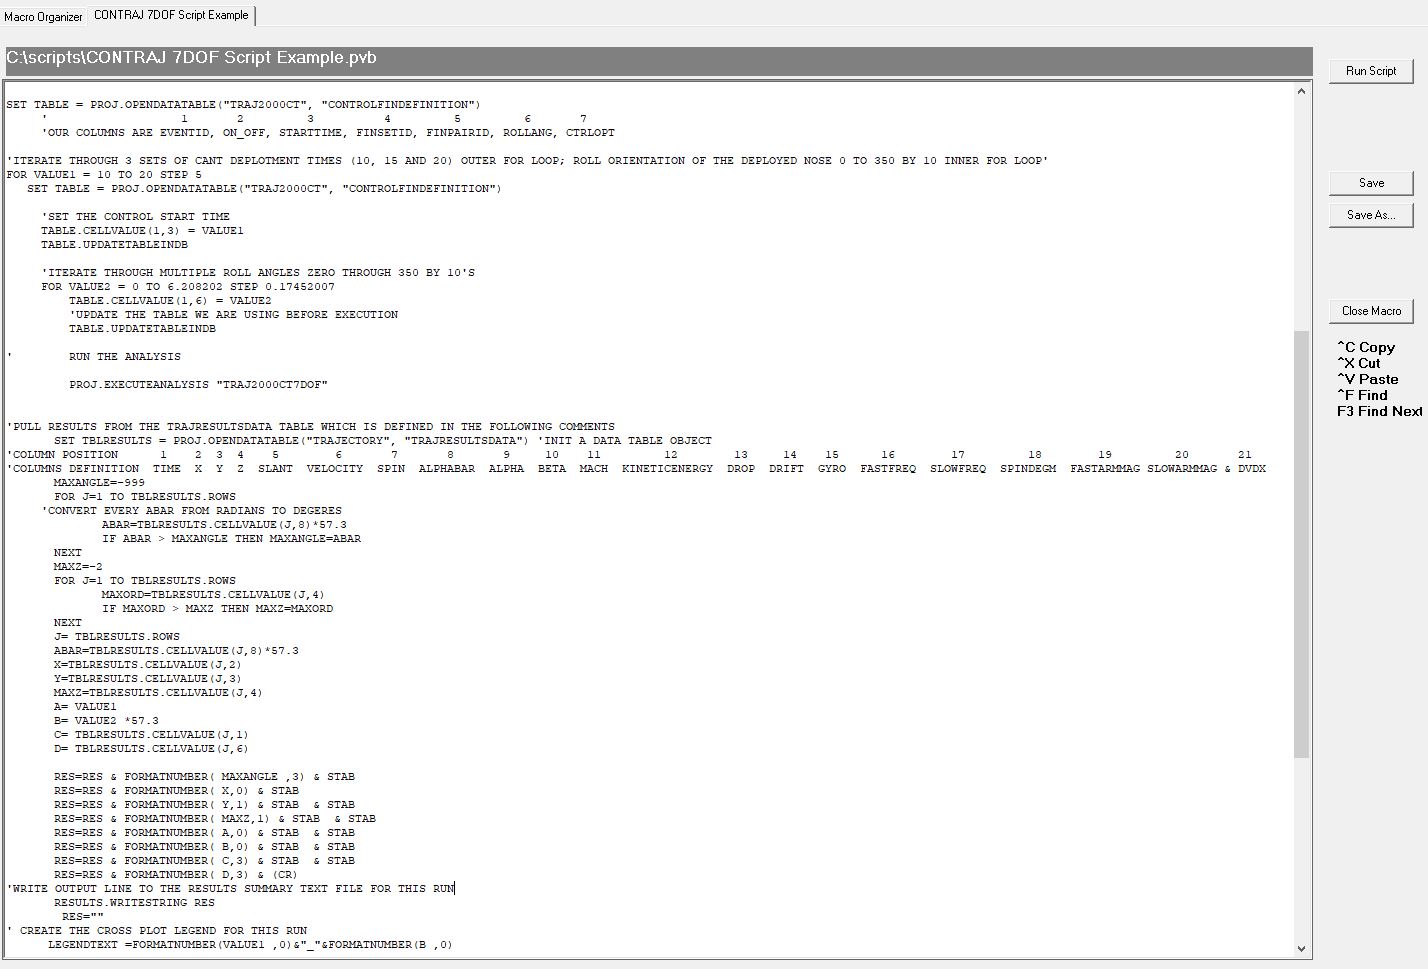Viewport: 1428px width, 969px height.
Task: Click the script editor scroll down arrow
Action: point(1301,948)
